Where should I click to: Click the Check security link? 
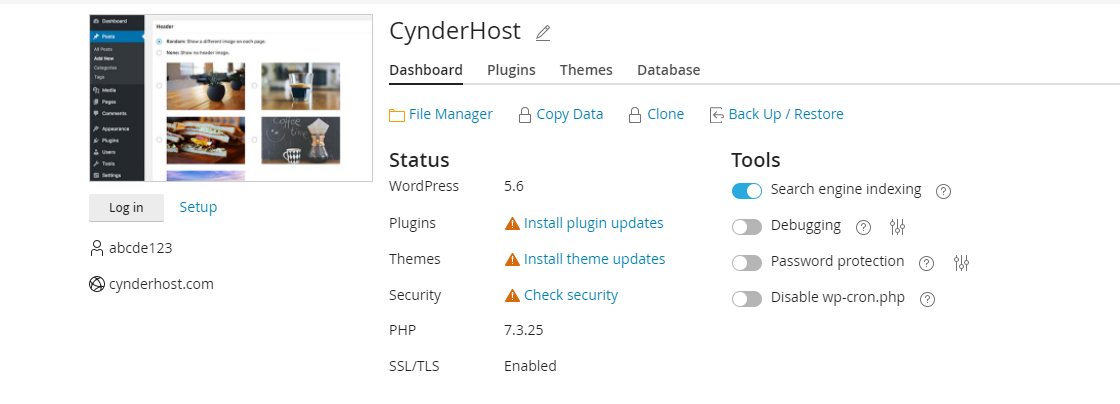571,295
